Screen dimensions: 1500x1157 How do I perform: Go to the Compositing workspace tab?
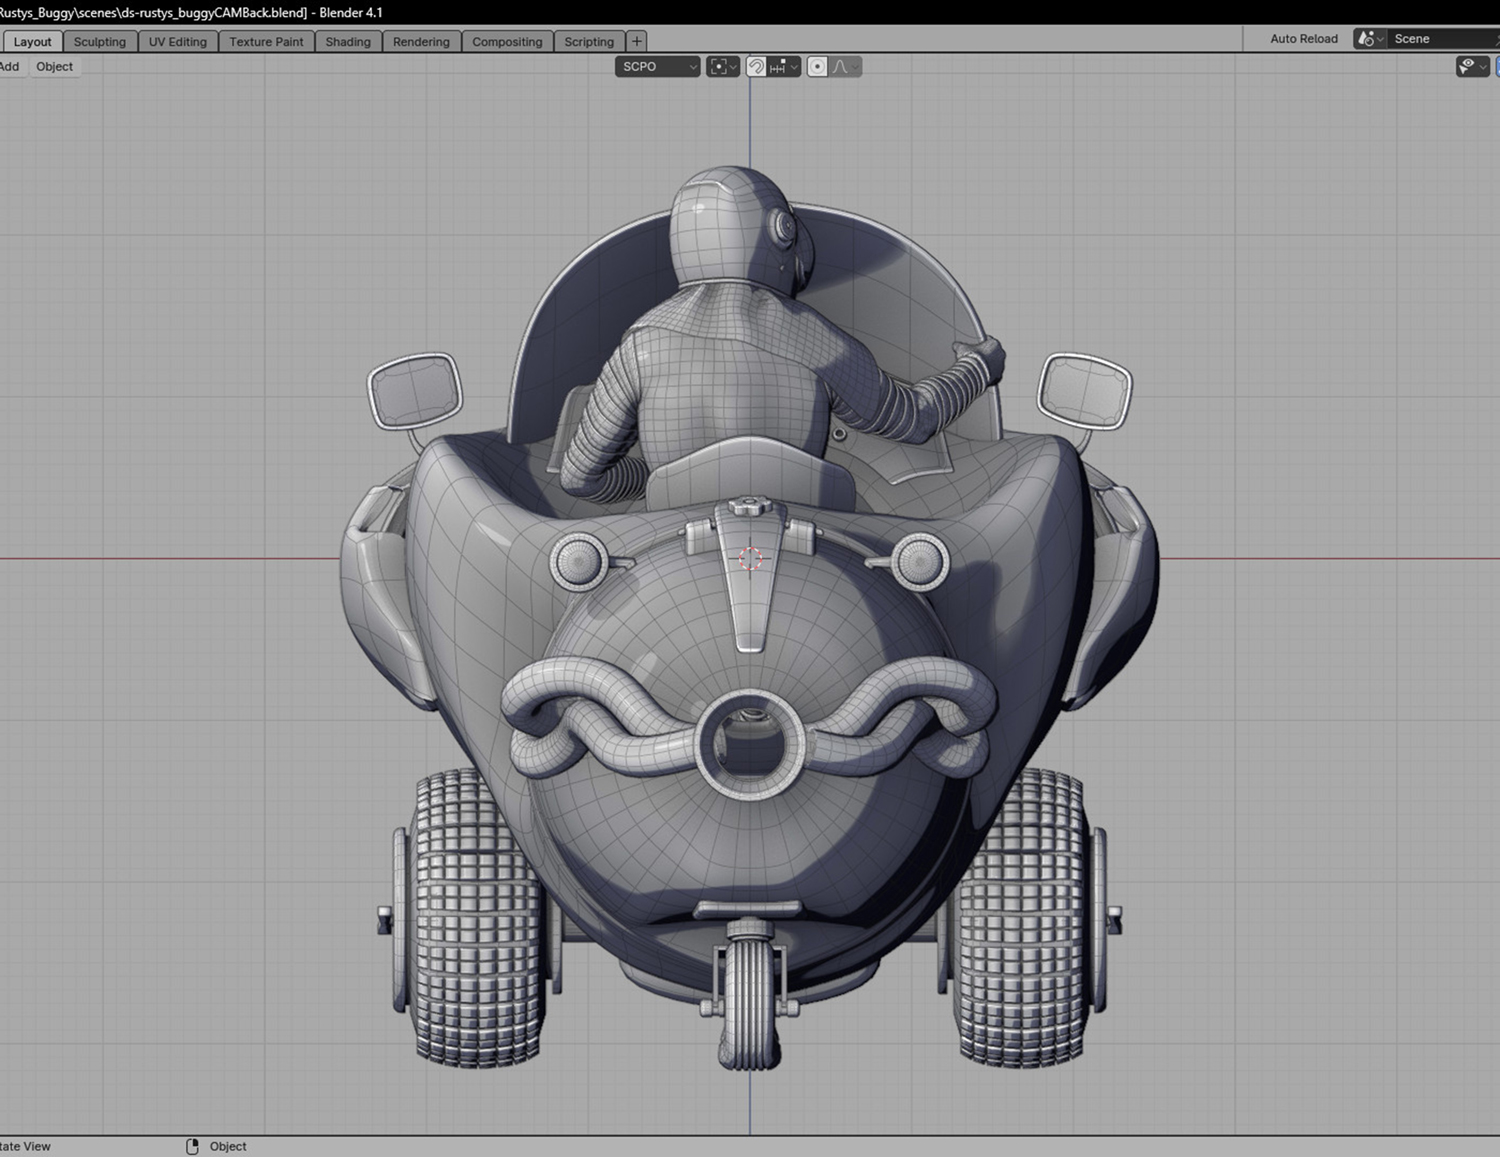pyautogui.click(x=507, y=42)
